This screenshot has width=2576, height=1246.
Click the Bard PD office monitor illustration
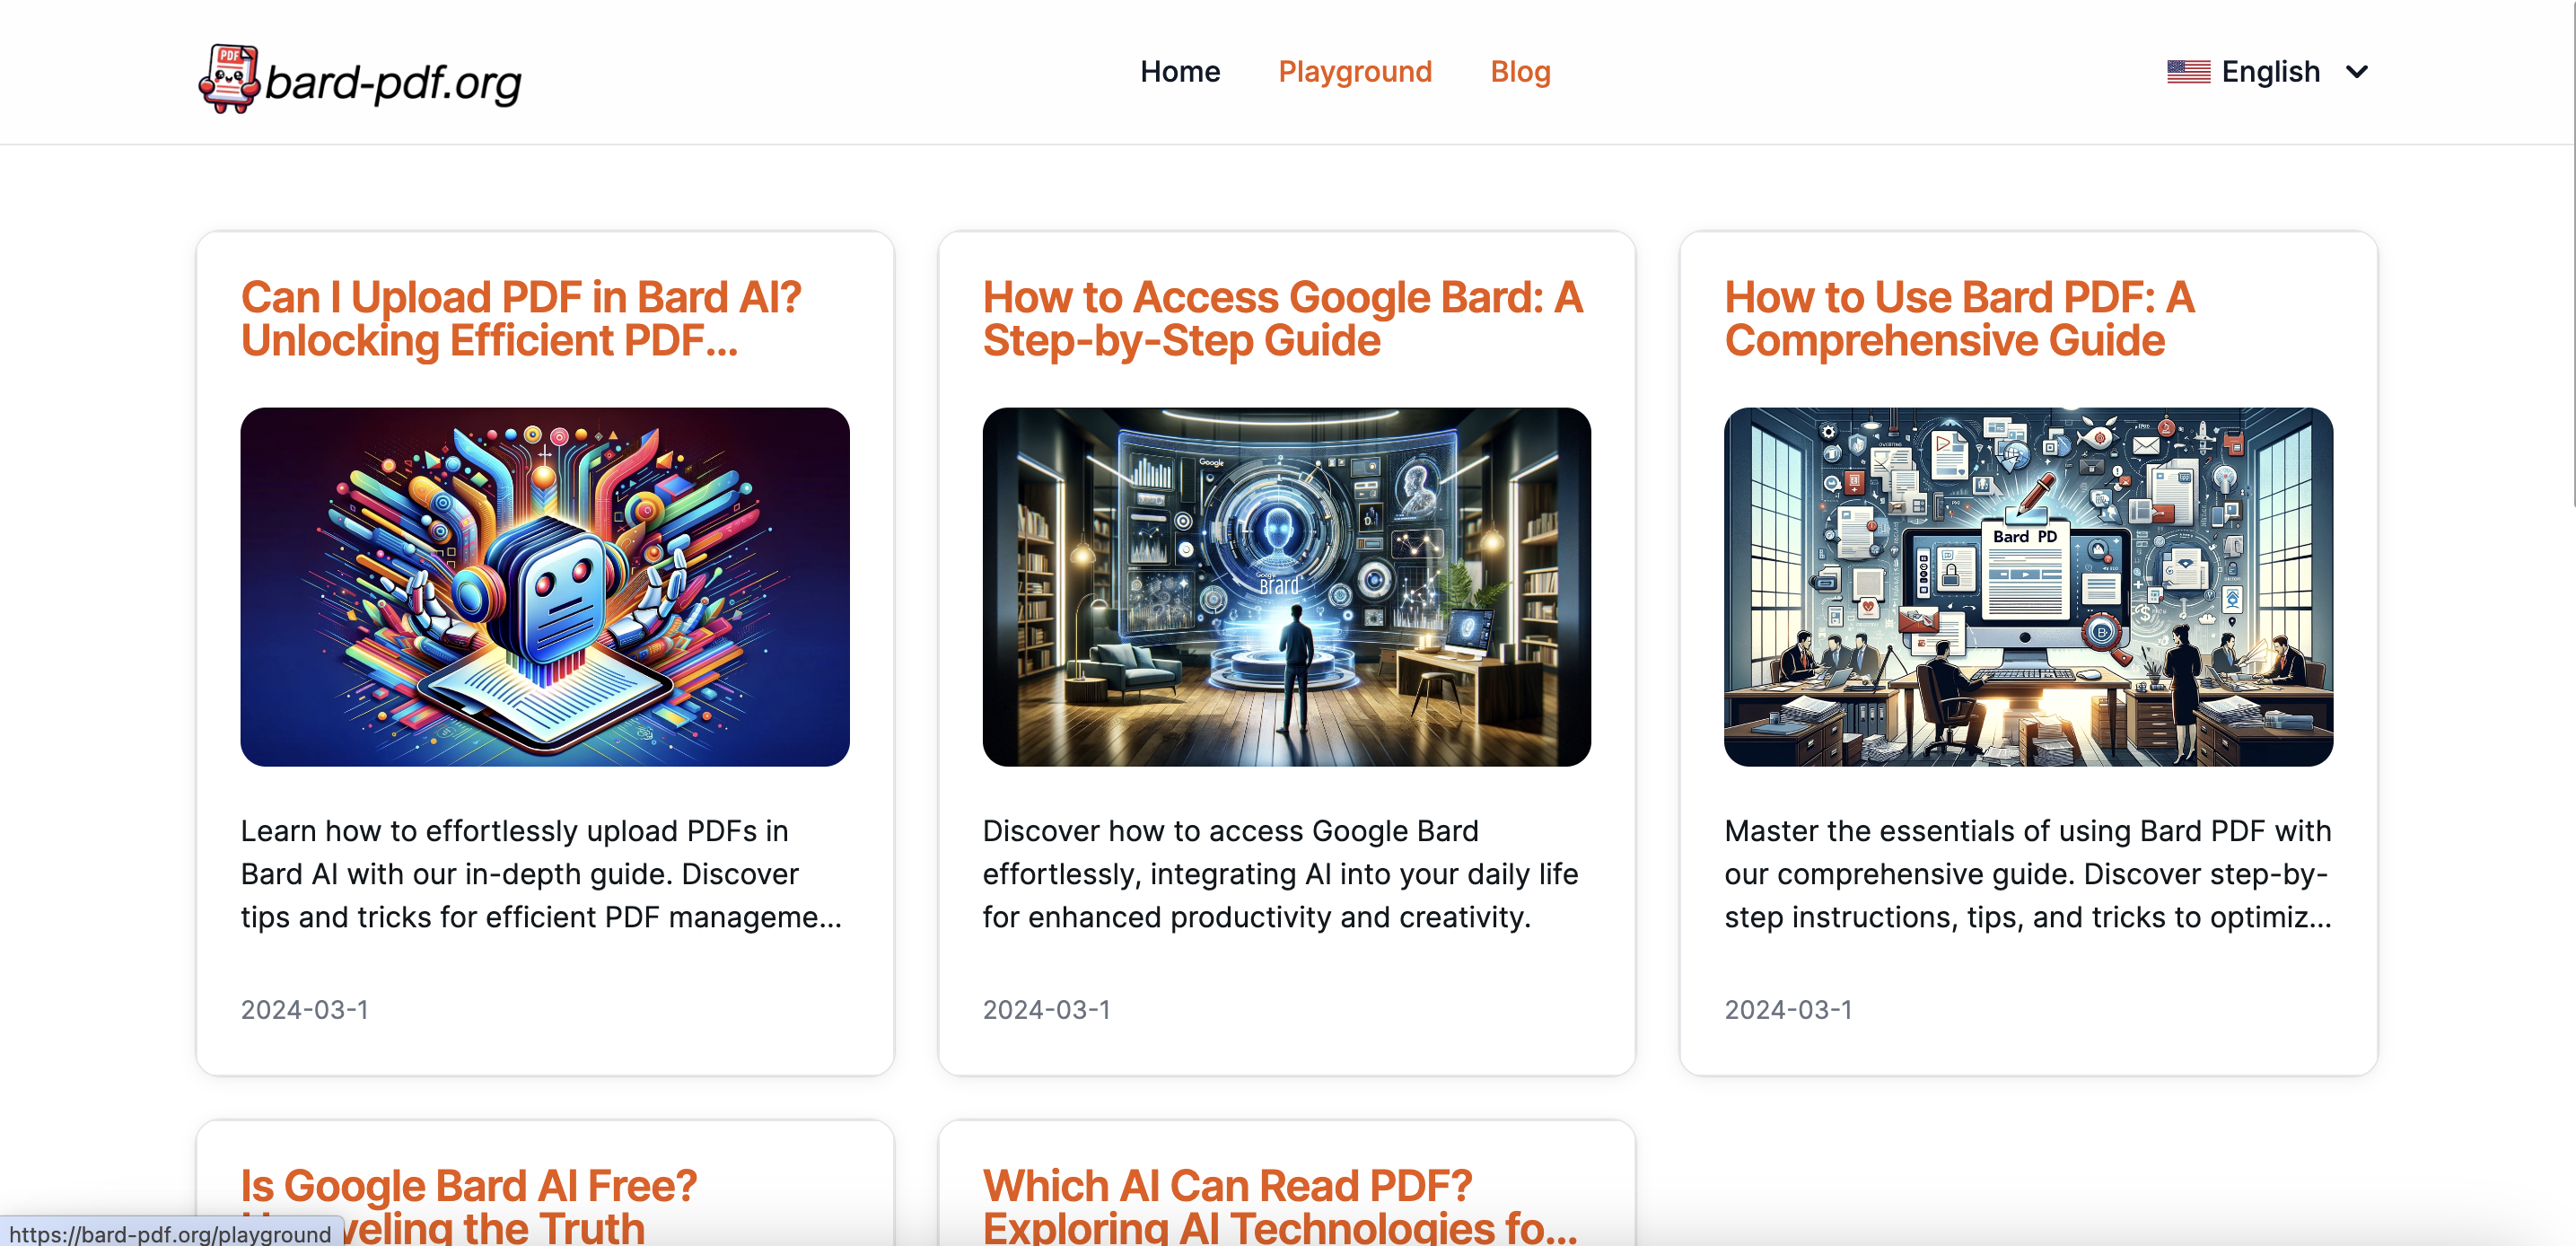pos(2028,587)
